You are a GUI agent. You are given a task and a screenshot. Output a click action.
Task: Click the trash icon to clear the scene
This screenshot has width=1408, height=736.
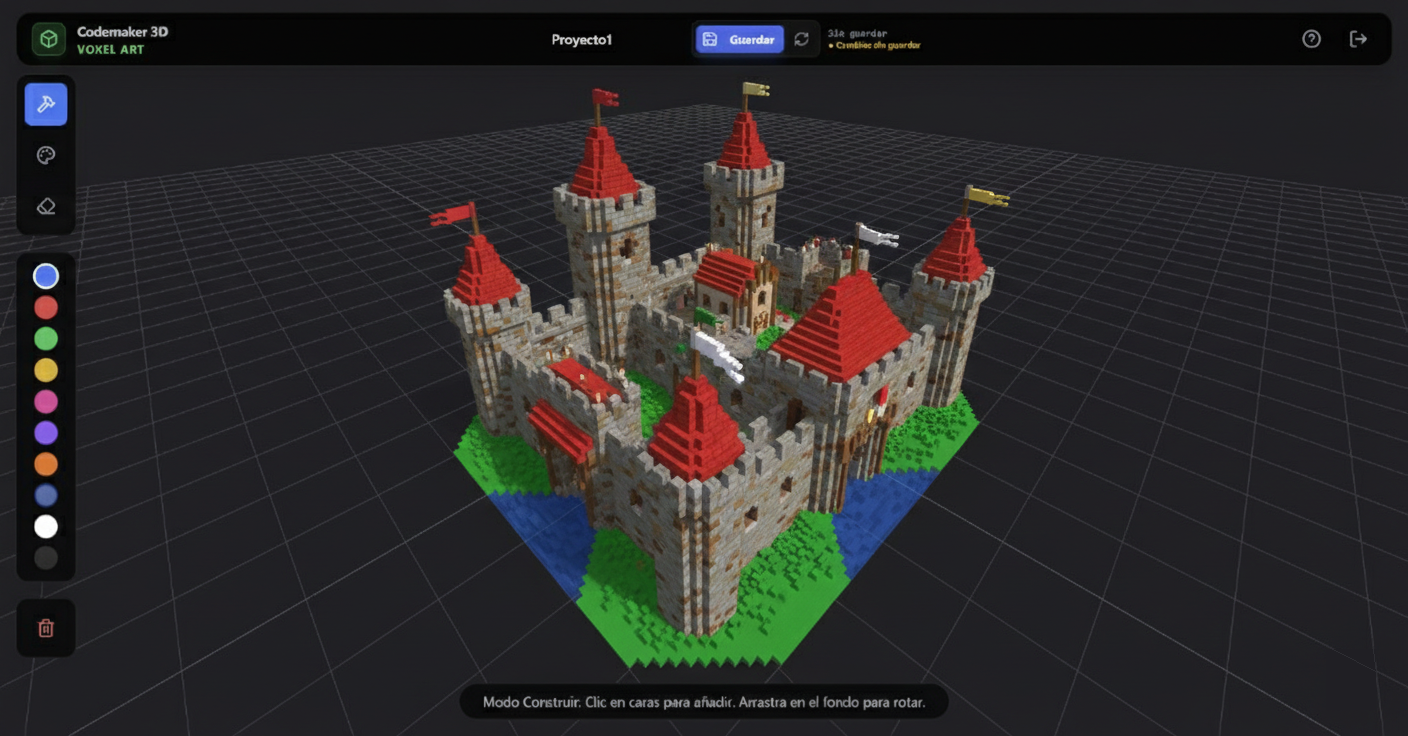[x=46, y=628]
